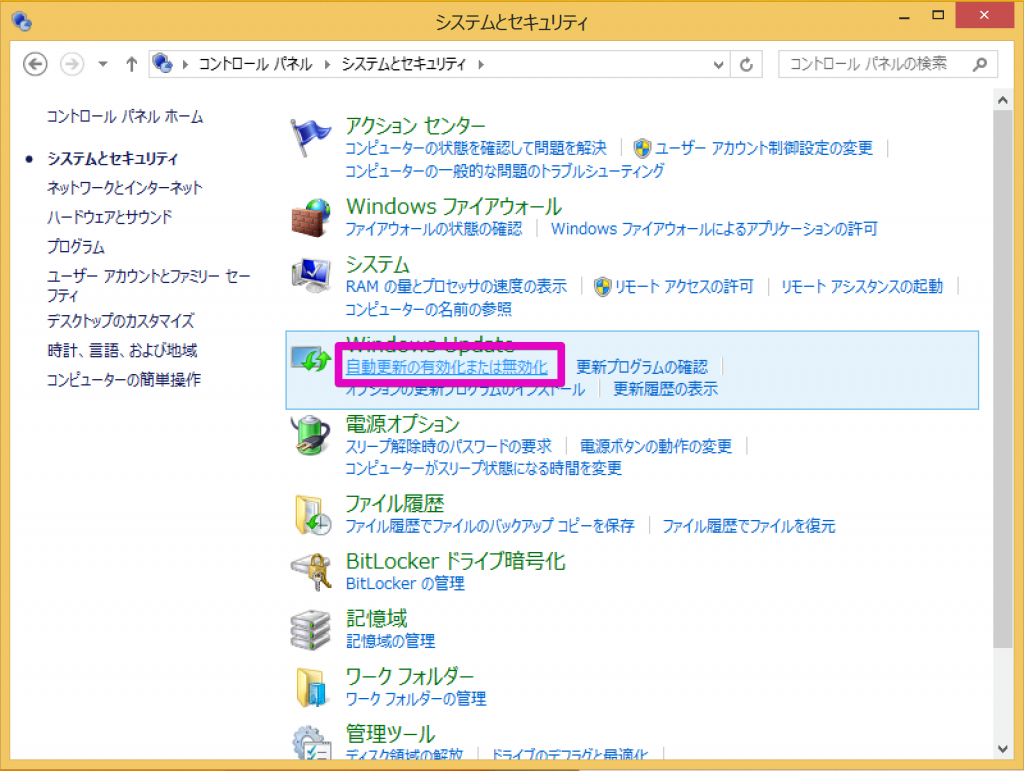
Task: Go back with the back arrow button
Action: [x=35, y=64]
